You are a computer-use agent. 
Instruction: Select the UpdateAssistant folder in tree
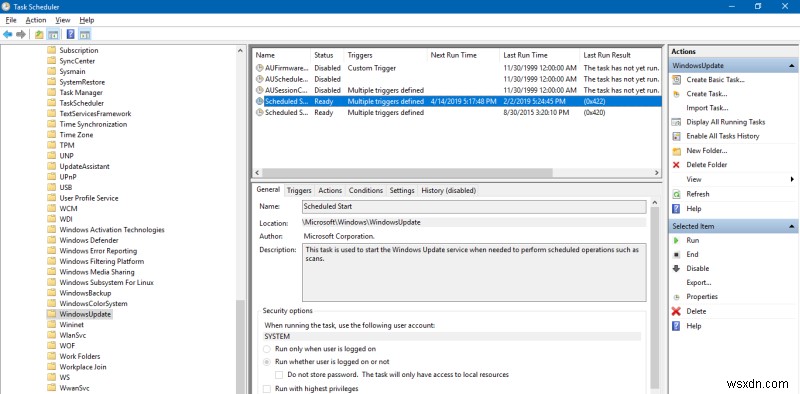pyautogui.click(x=84, y=166)
